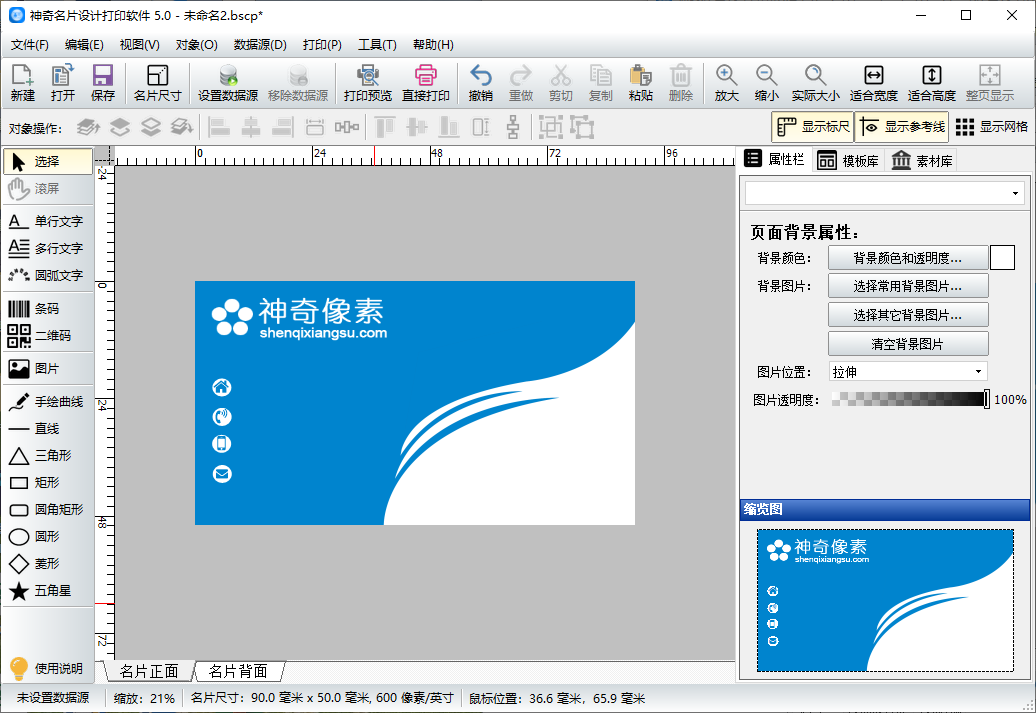This screenshot has height=713, width=1036.
Task: Click the 打印预览 print preview icon
Action: click(x=367, y=83)
